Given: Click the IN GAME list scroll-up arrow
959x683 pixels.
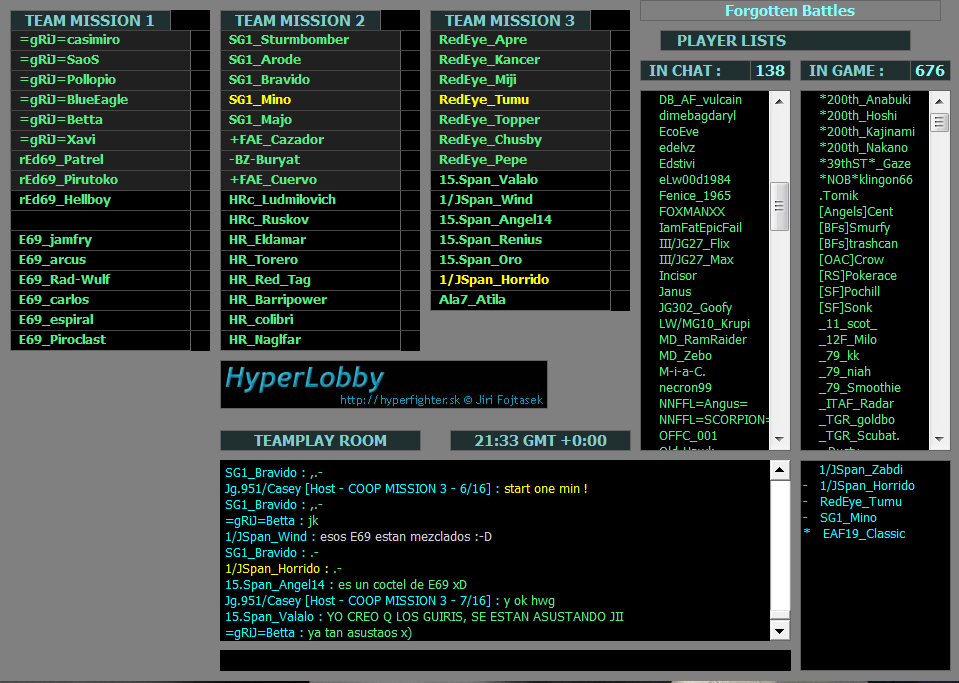Looking at the screenshot, I should (939, 101).
